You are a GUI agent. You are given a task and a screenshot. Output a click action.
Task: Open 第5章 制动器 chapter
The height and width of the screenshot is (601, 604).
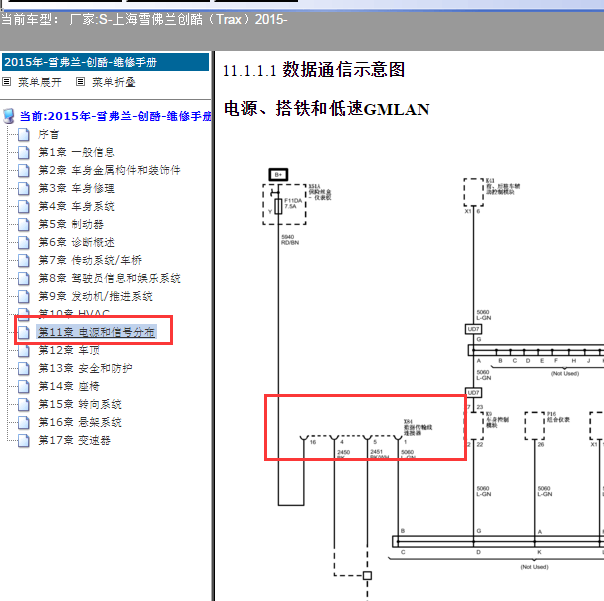click(71, 224)
